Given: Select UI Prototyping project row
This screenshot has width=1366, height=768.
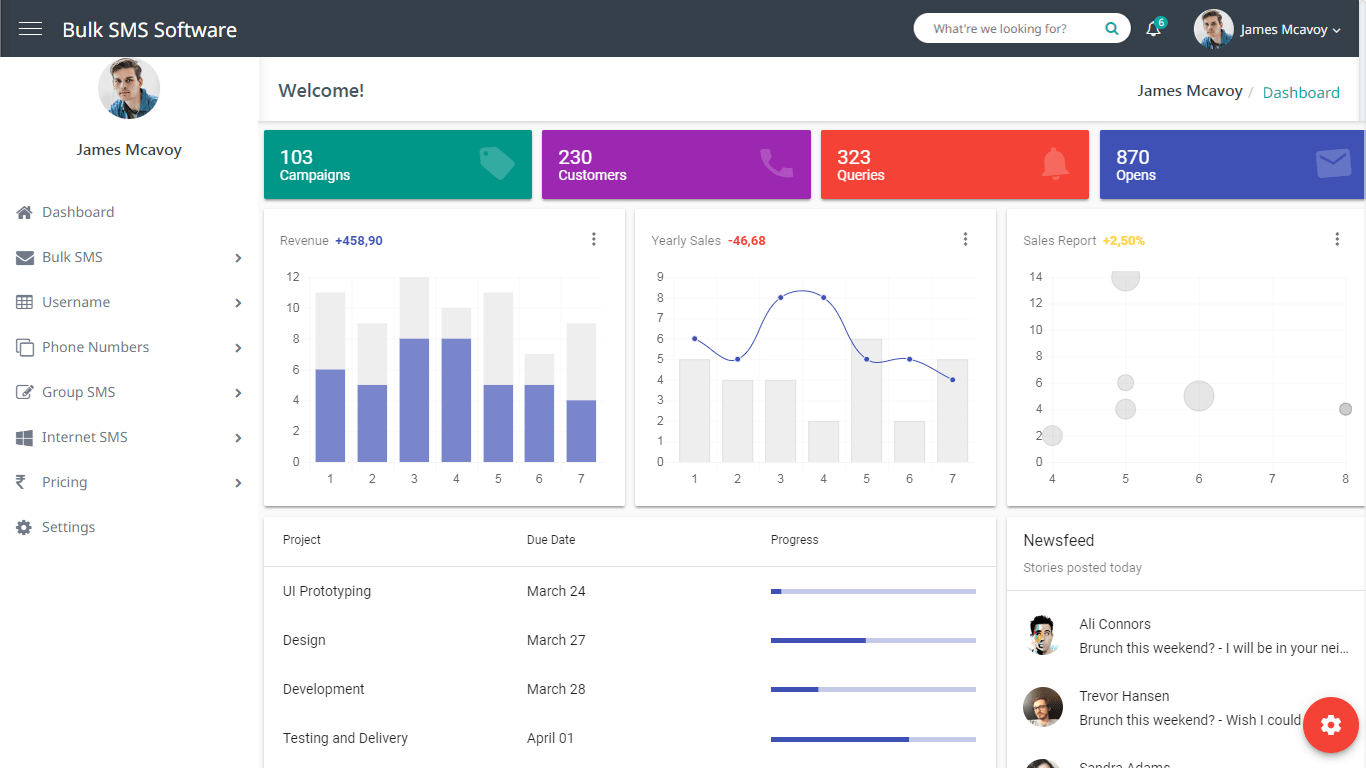Looking at the screenshot, I should coord(630,591).
